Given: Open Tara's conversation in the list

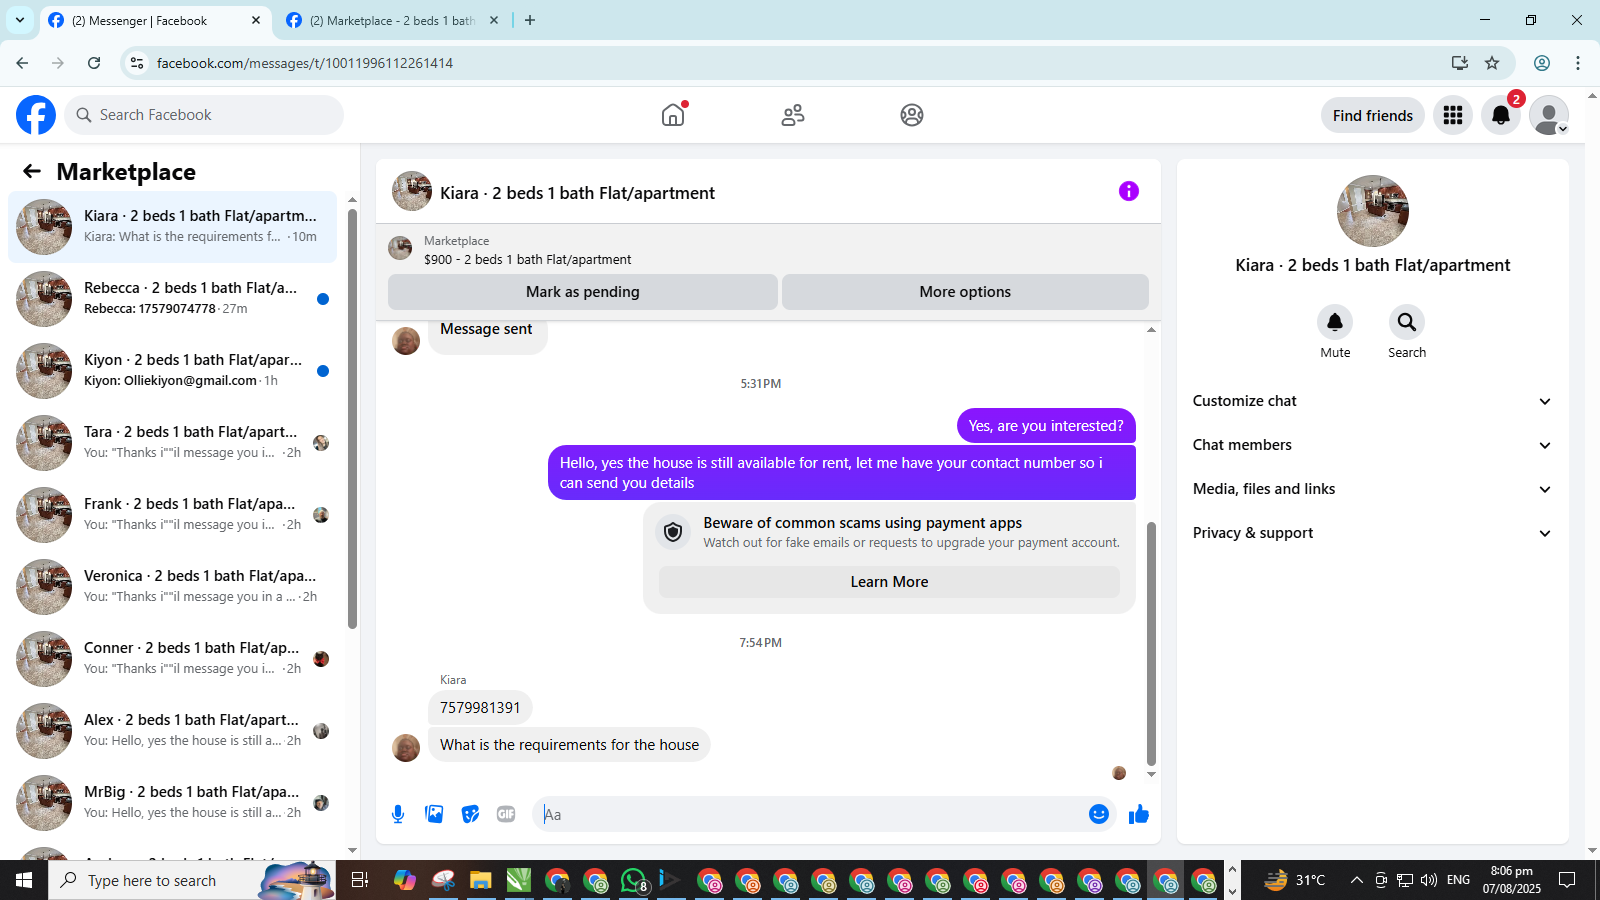Looking at the screenshot, I should tap(173, 442).
